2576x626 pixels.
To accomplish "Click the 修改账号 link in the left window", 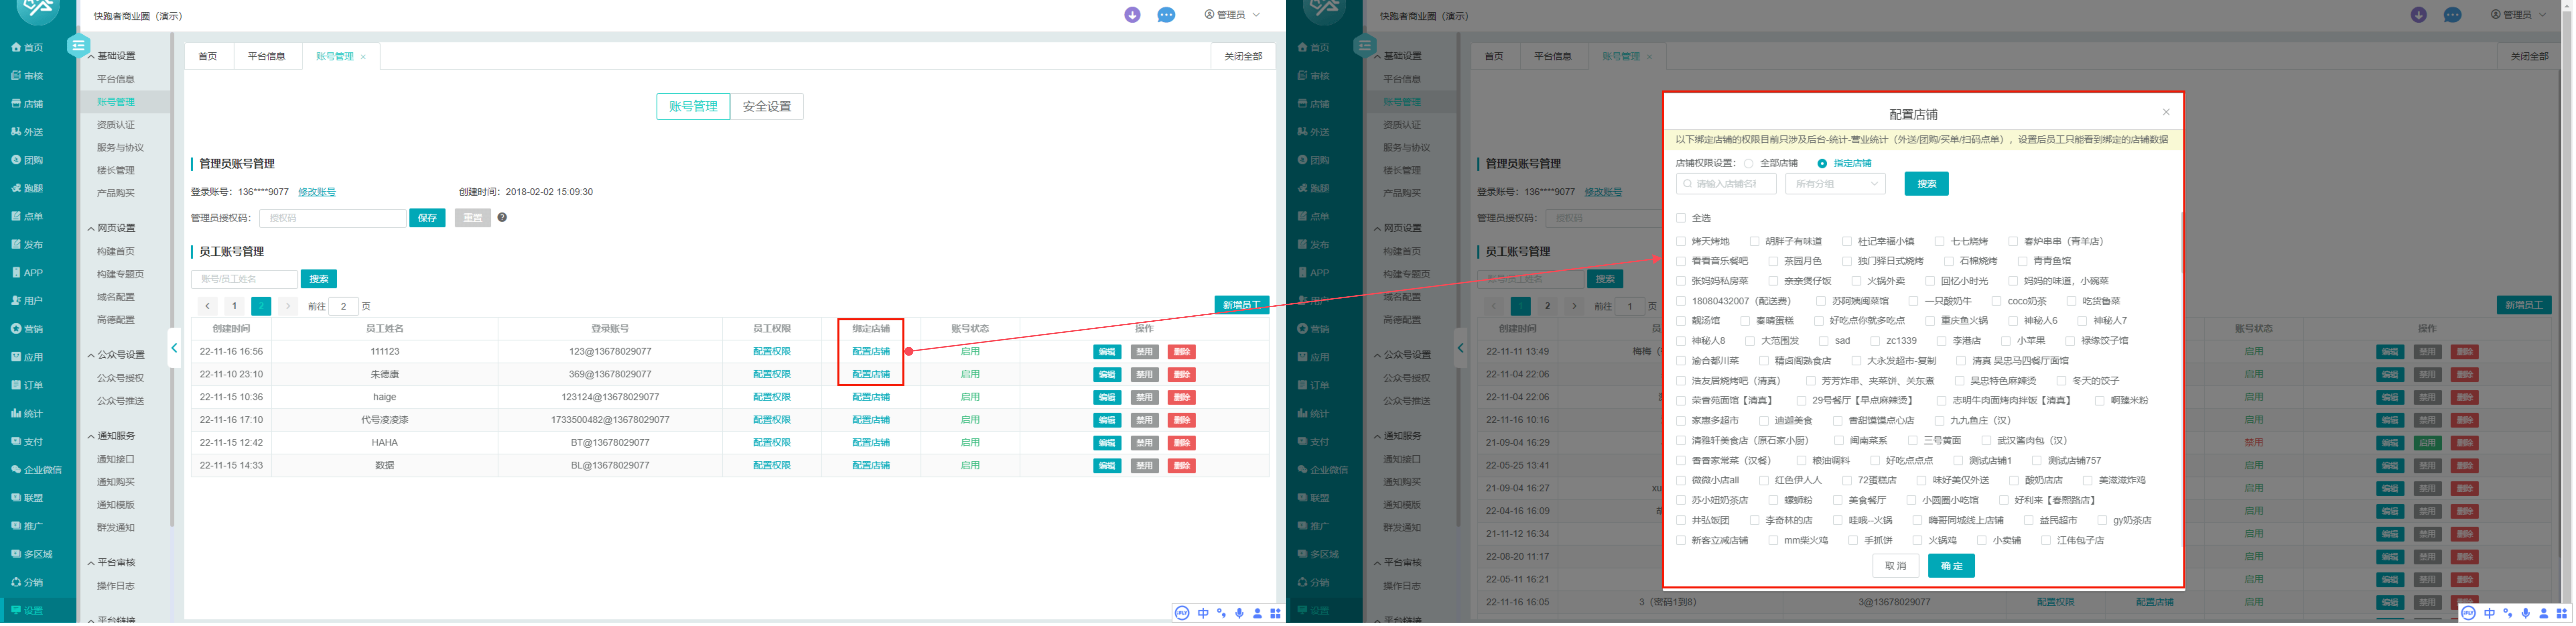I will tap(317, 192).
